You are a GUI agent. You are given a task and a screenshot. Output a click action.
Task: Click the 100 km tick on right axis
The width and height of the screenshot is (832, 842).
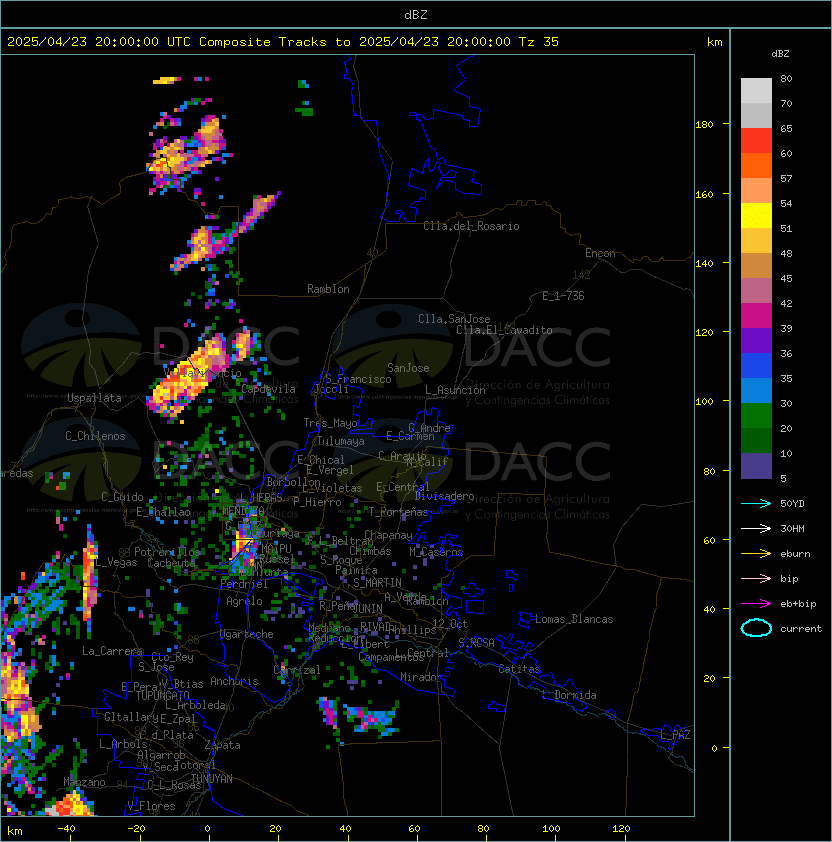click(704, 402)
